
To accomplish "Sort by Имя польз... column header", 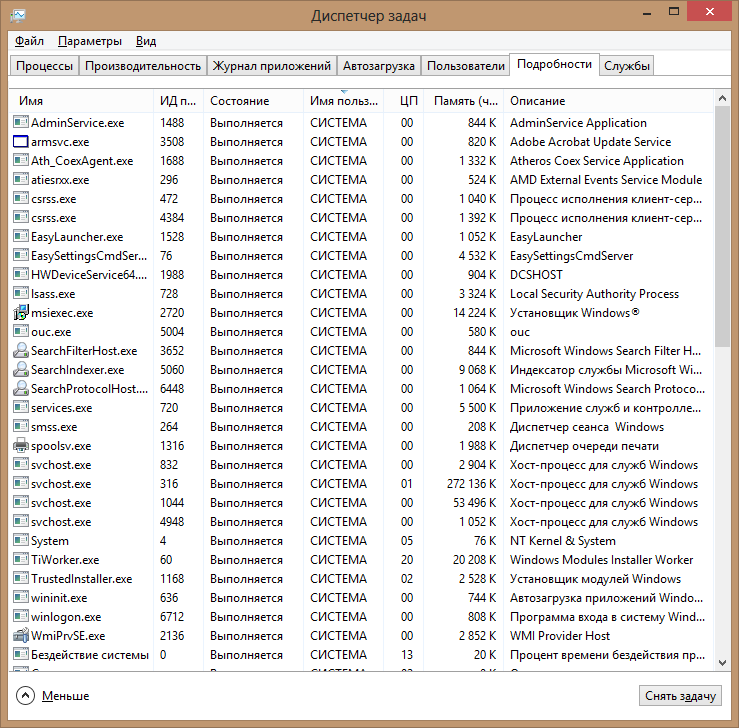I will click(344, 101).
